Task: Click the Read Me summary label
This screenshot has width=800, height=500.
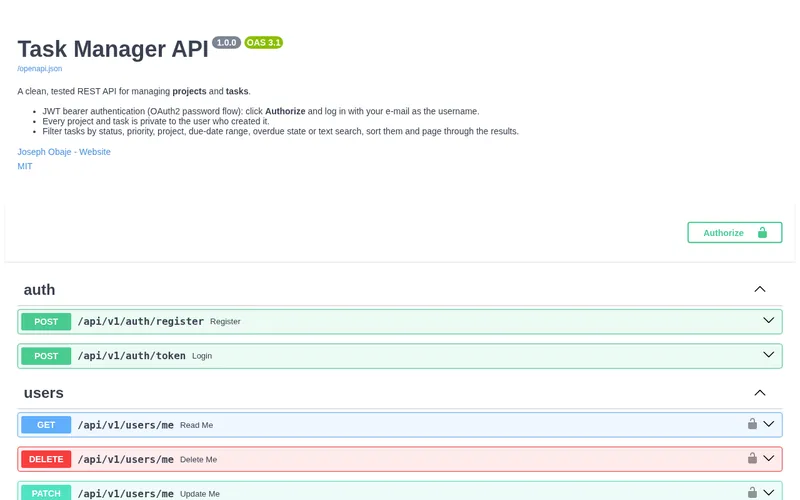Action: [196, 425]
